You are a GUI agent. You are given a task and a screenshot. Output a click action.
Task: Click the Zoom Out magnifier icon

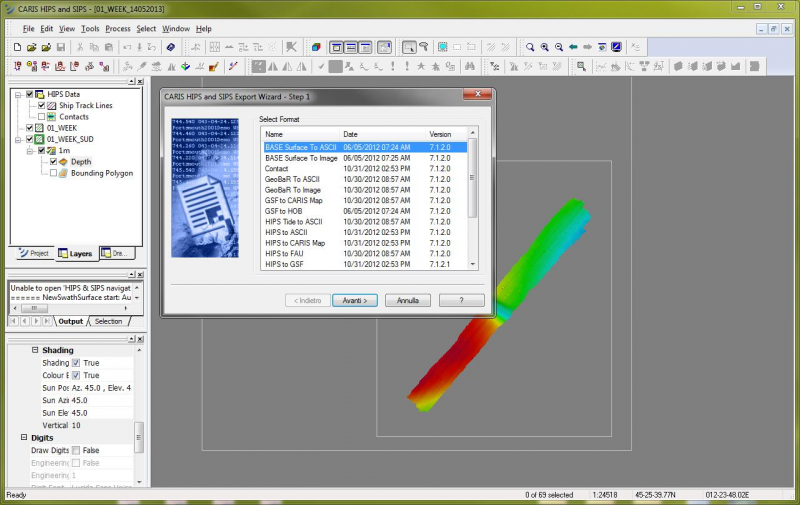point(559,47)
